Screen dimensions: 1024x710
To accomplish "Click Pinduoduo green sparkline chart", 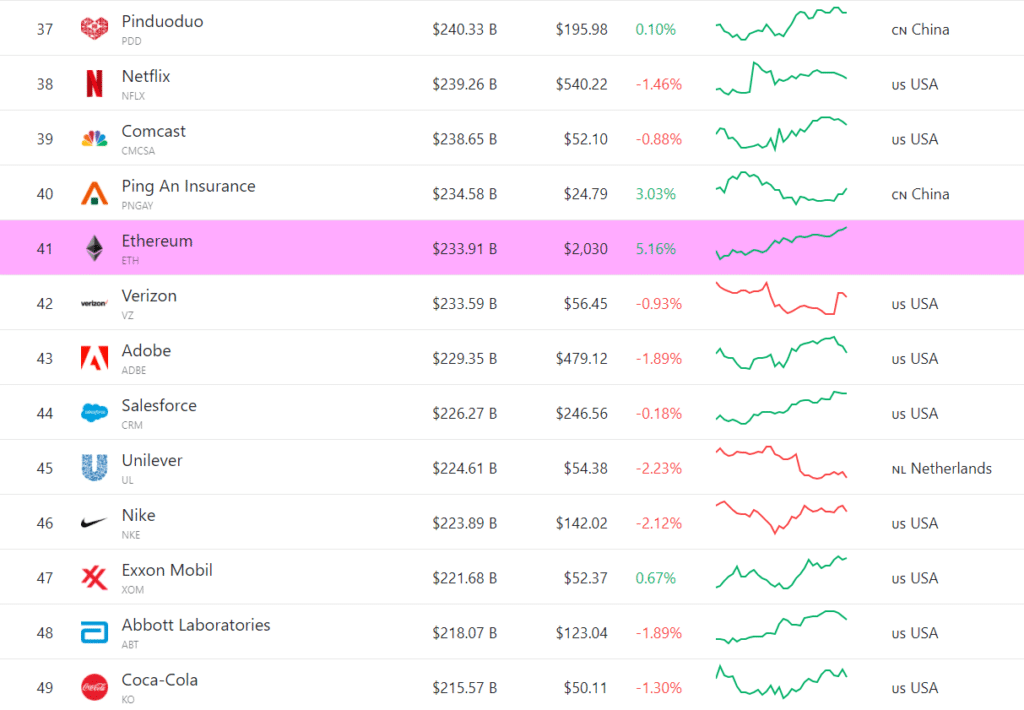I will pyautogui.click(x=781, y=24).
